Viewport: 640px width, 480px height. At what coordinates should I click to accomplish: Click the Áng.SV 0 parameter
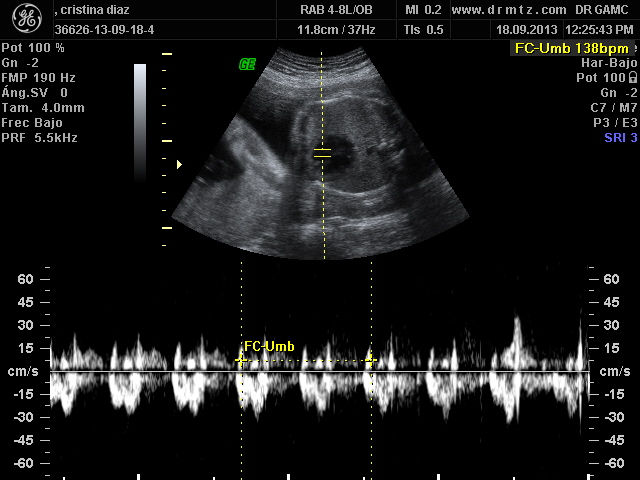(x=34, y=93)
